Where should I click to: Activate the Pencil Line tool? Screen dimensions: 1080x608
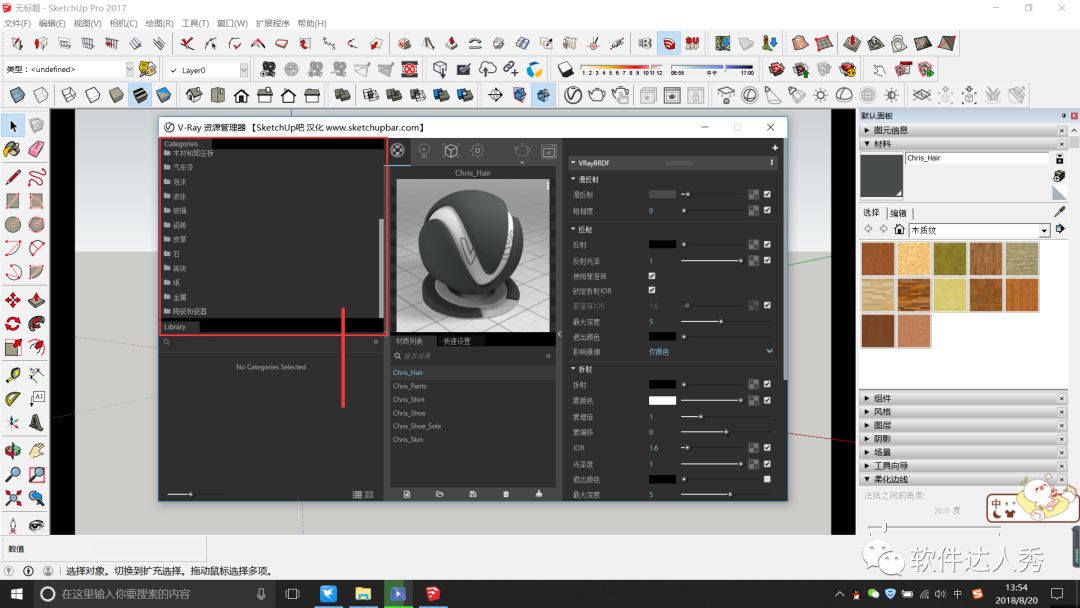point(12,177)
